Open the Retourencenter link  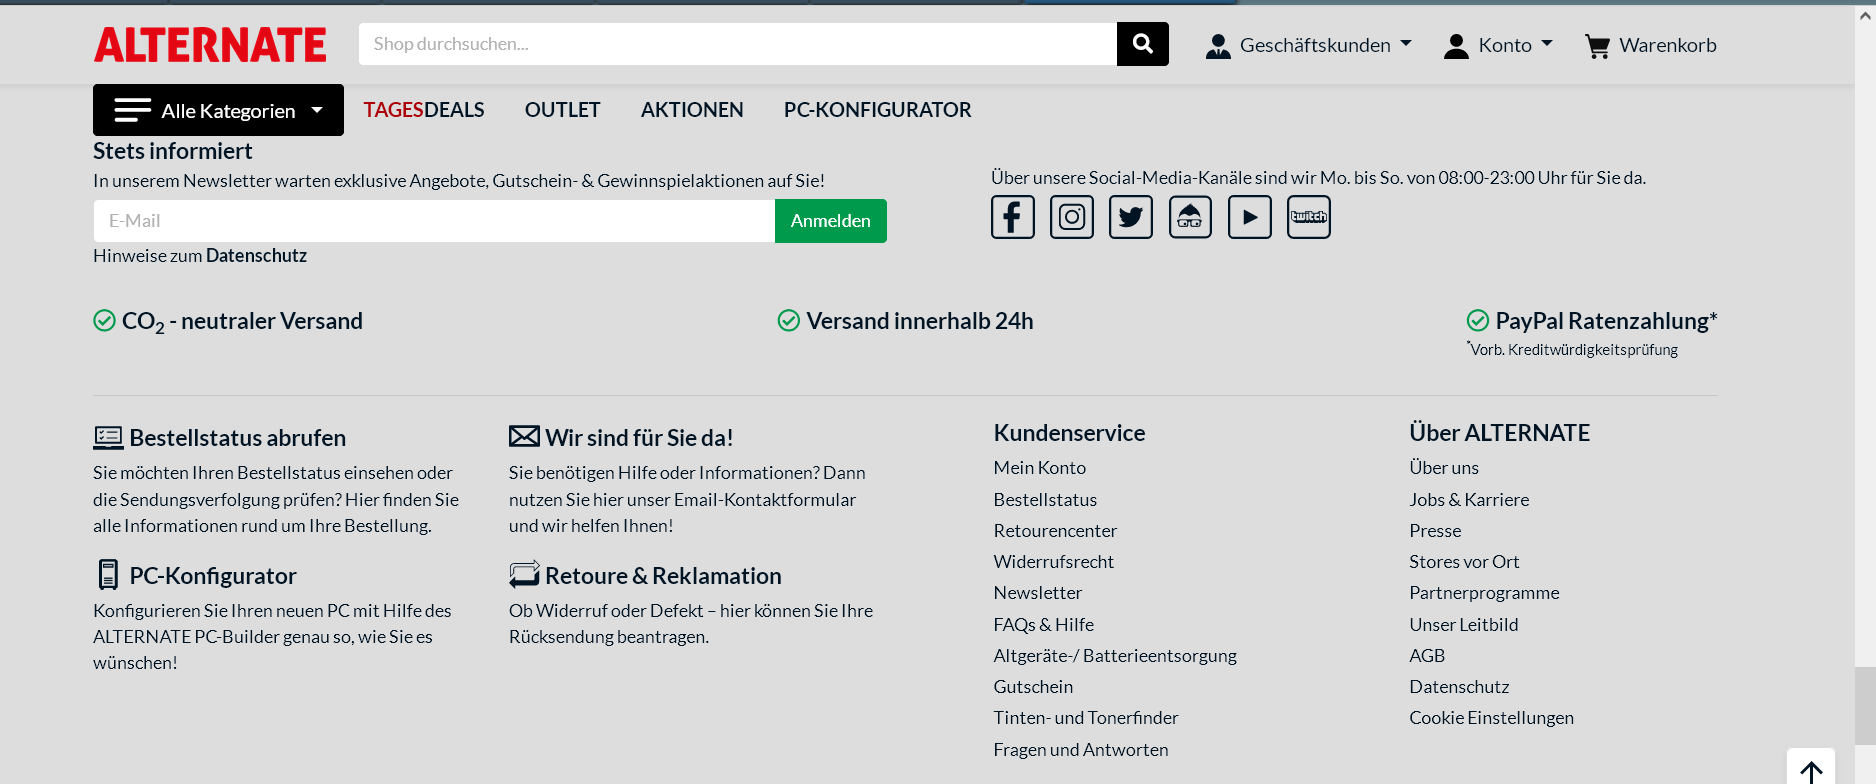pyautogui.click(x=1055, y=531)
